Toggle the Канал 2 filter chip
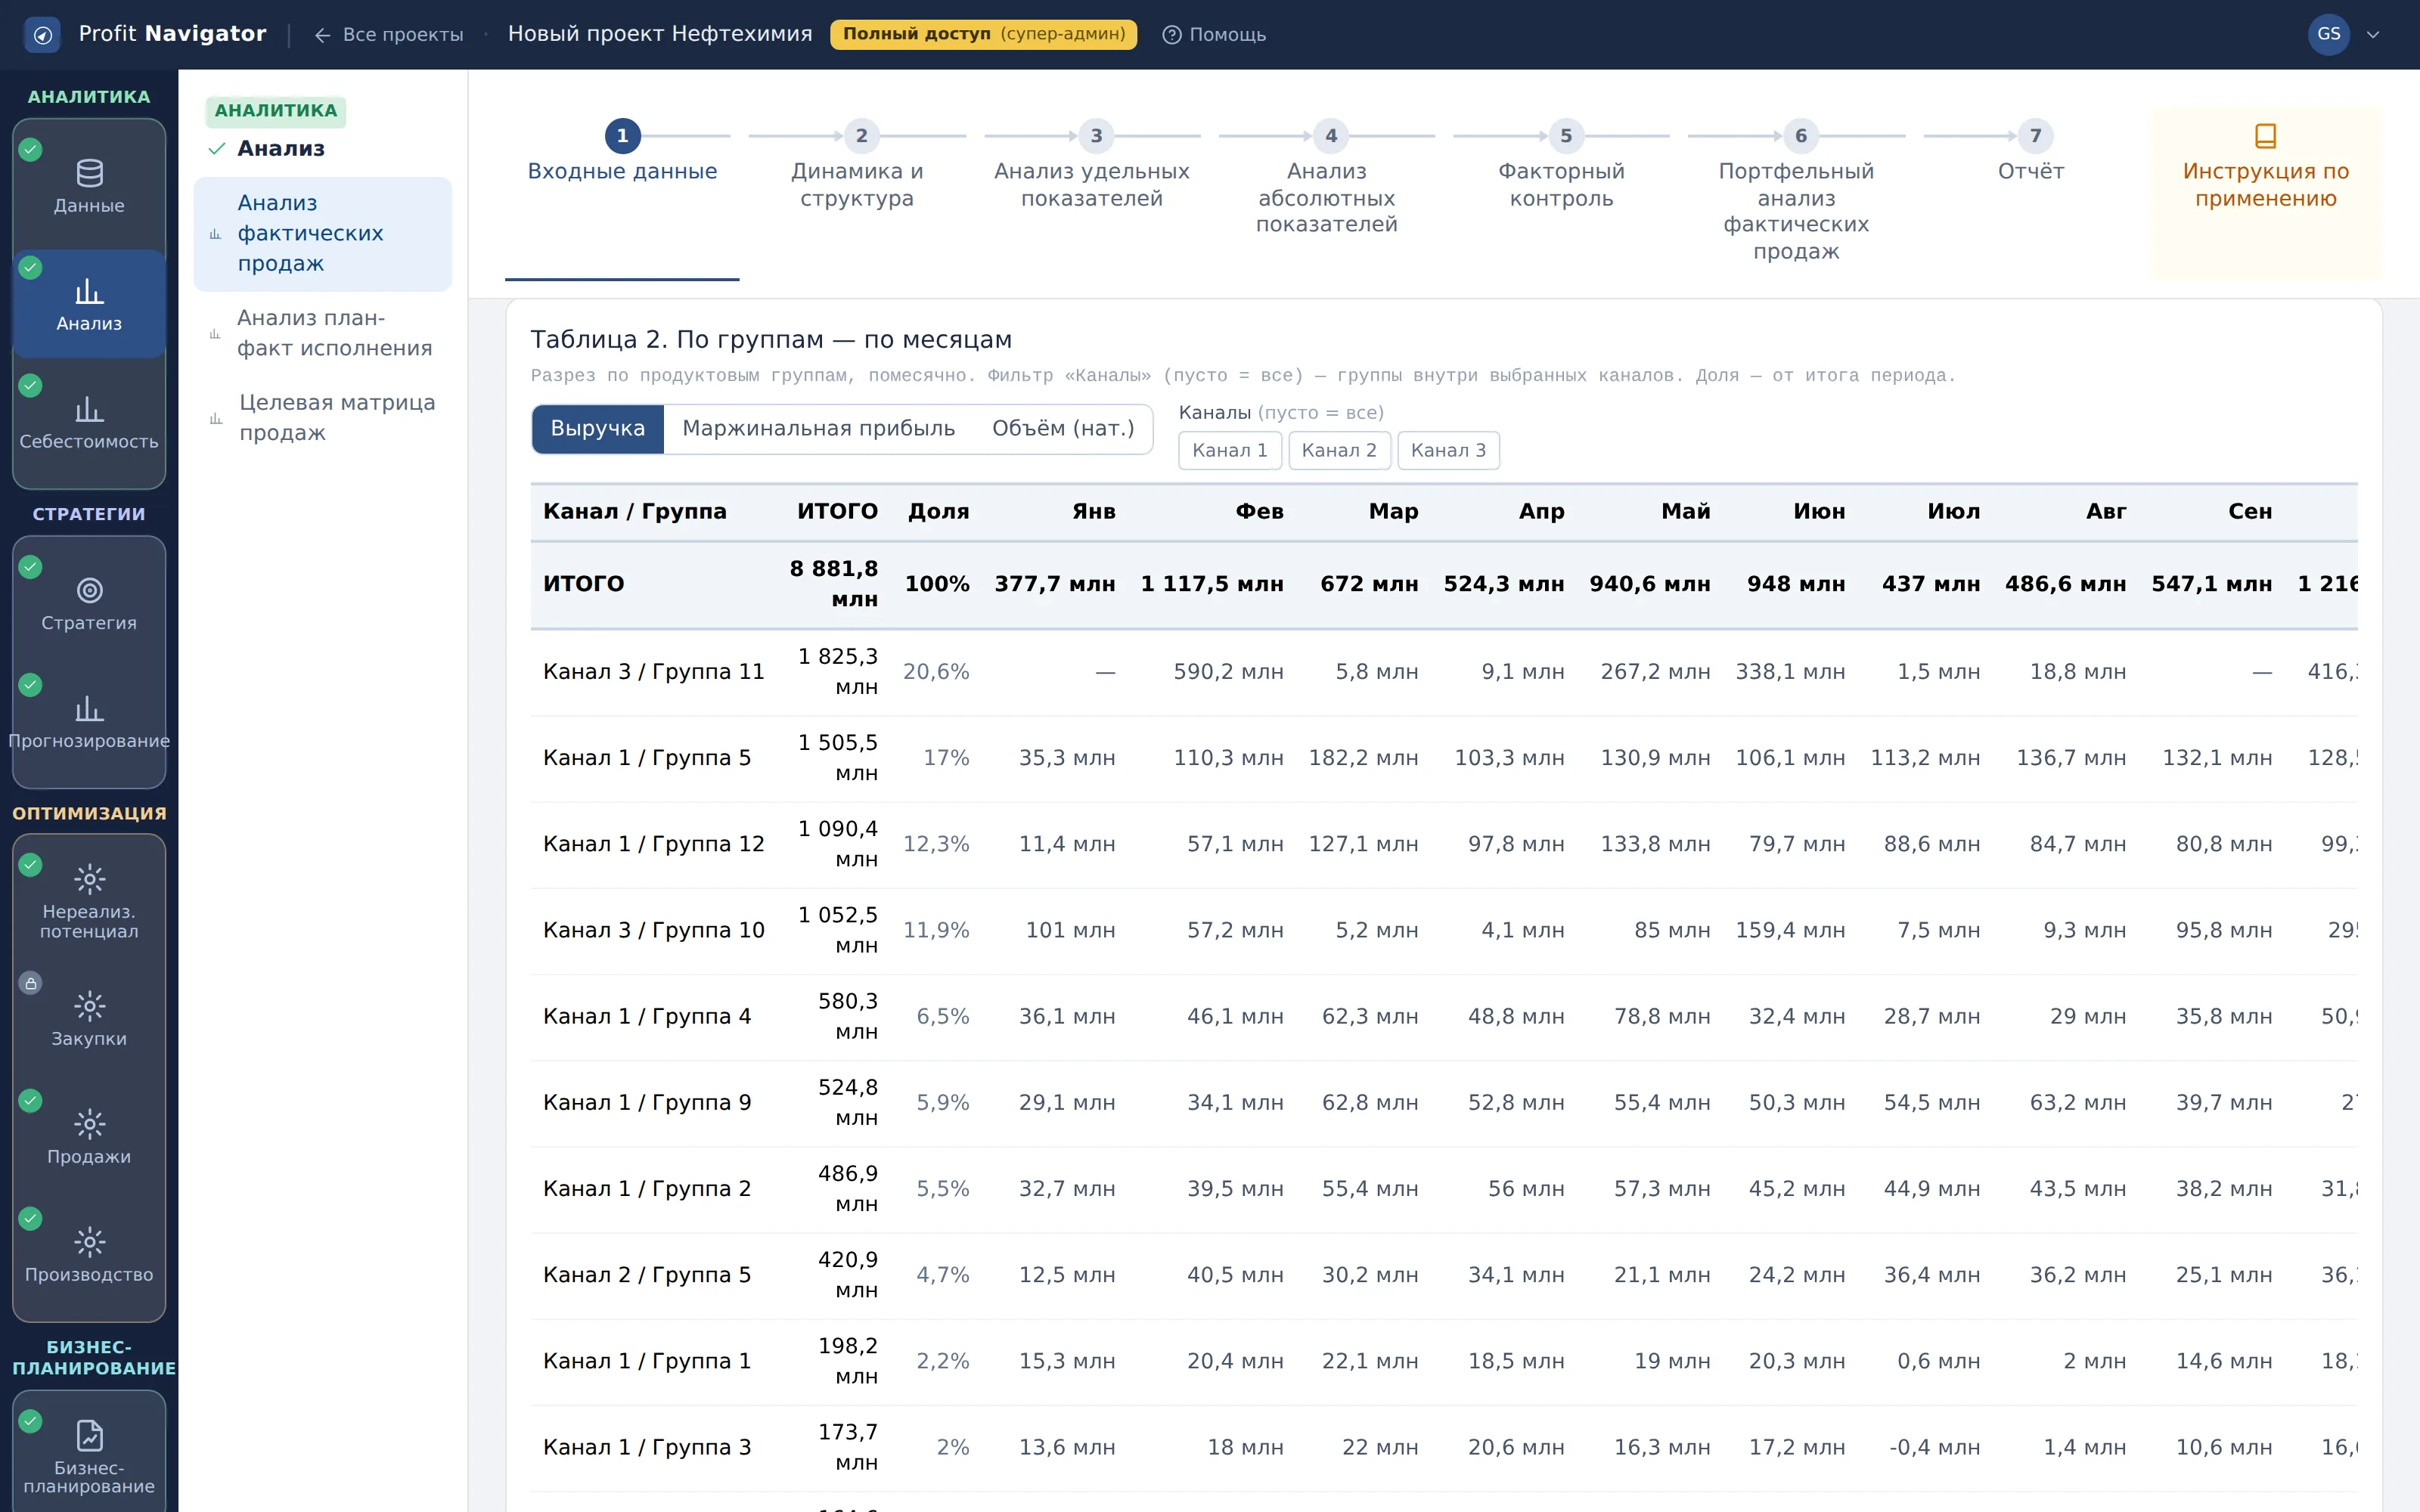 pyautogui.click(x=1339, y=450)
